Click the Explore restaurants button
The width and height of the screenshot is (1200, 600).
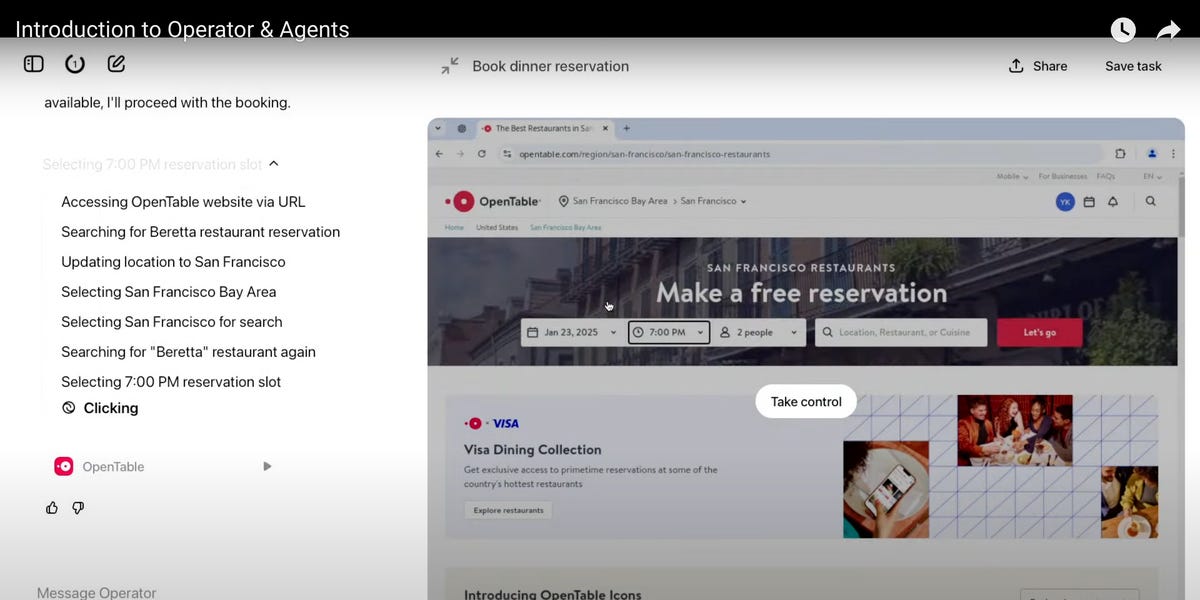[x=508, y=510]
